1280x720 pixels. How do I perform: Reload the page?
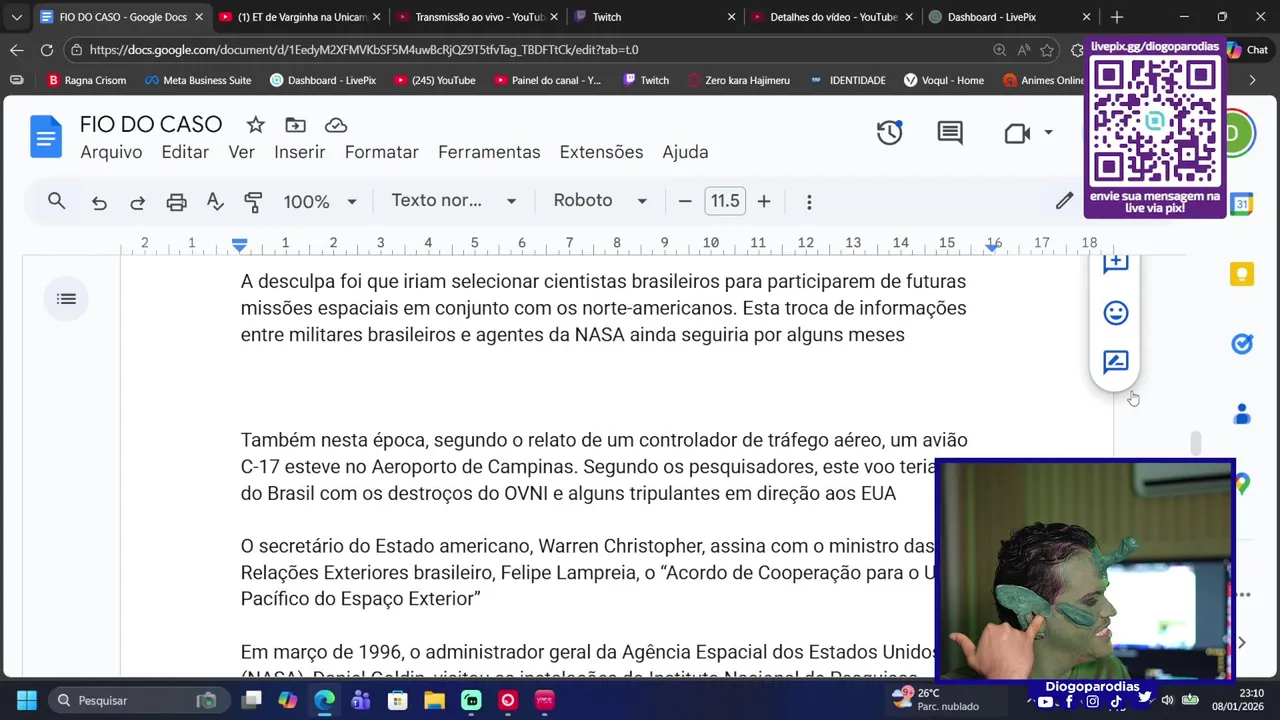click(x=47, y=50)
